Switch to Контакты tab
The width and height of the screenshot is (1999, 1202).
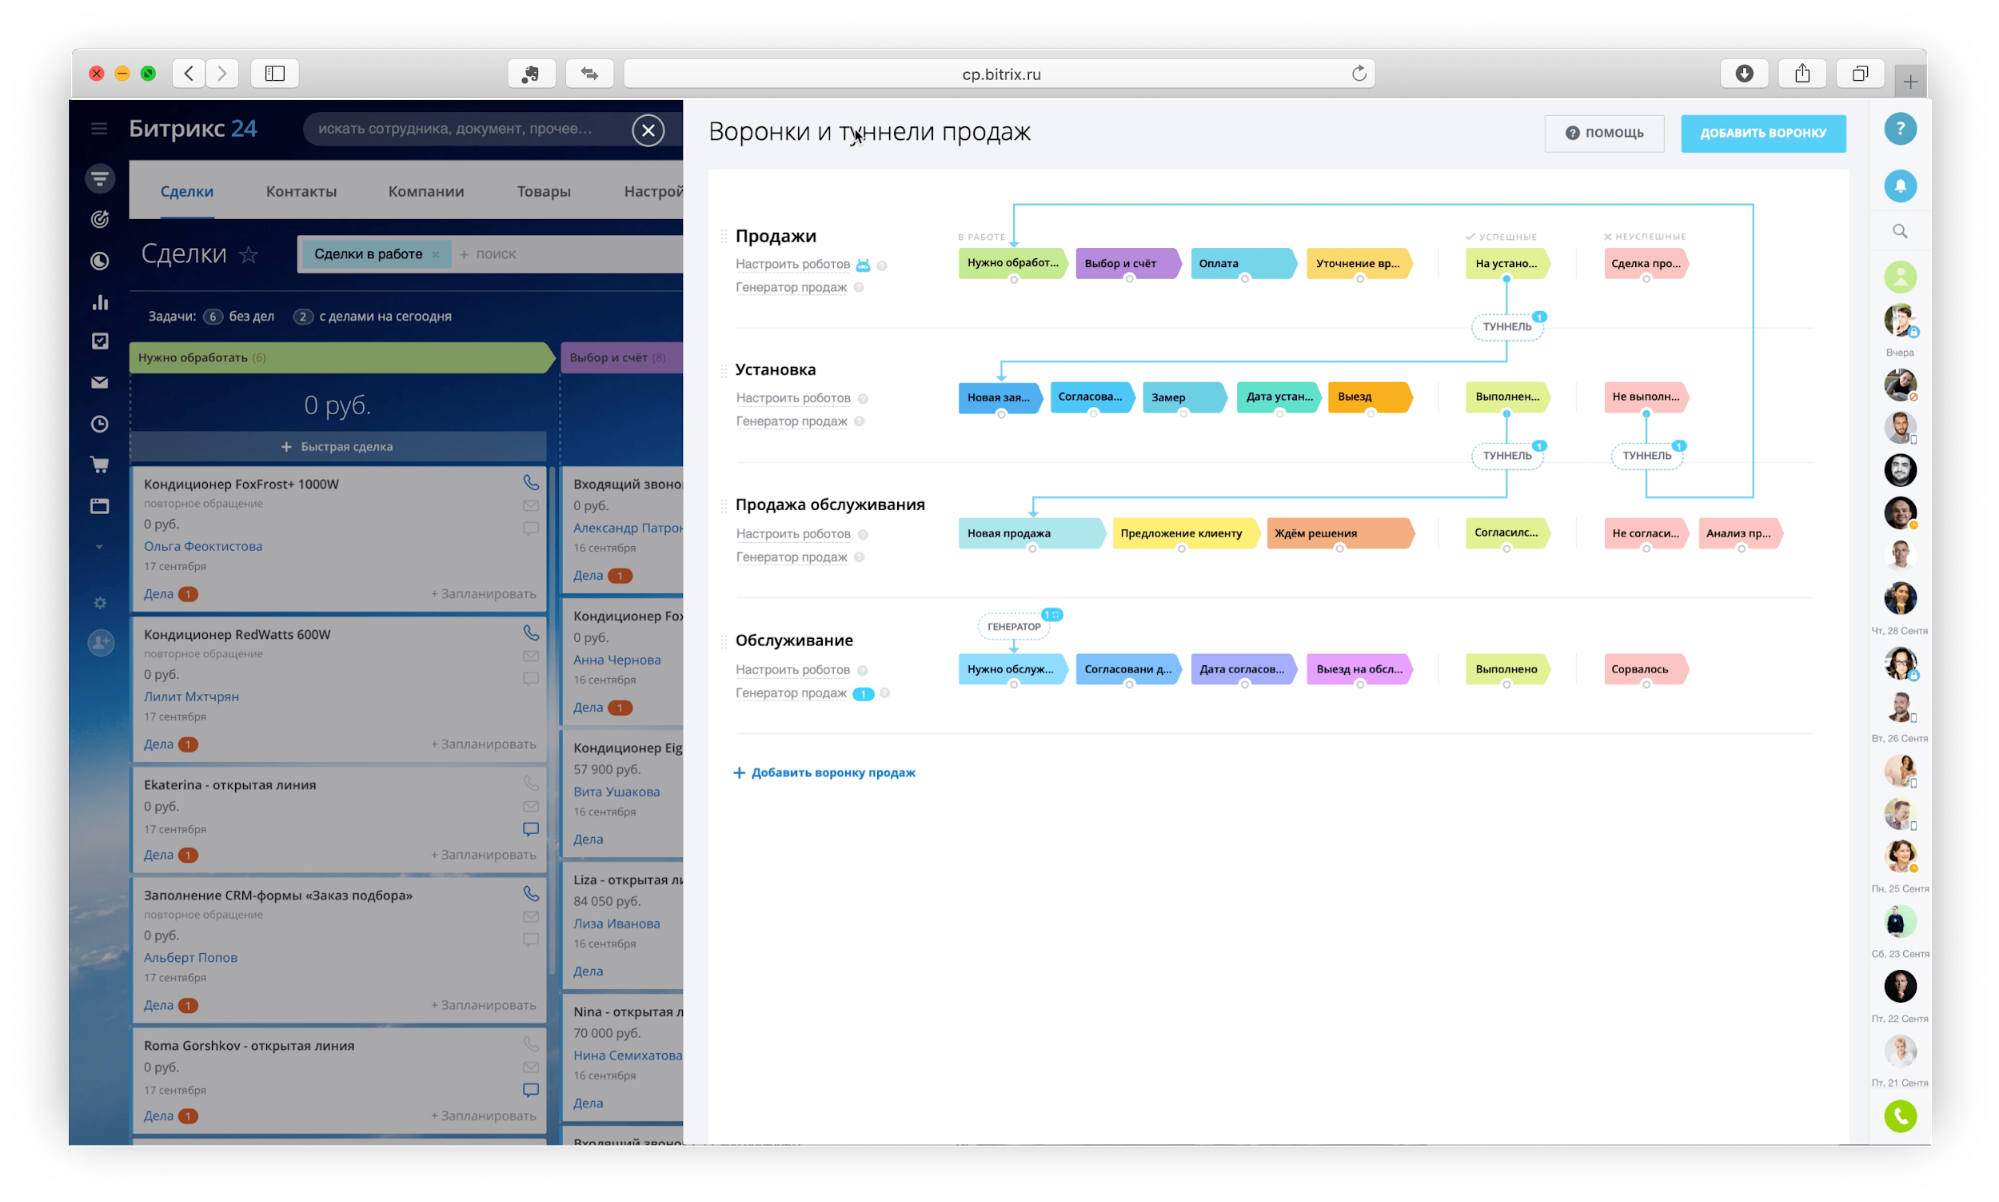(x=301, y=192)
